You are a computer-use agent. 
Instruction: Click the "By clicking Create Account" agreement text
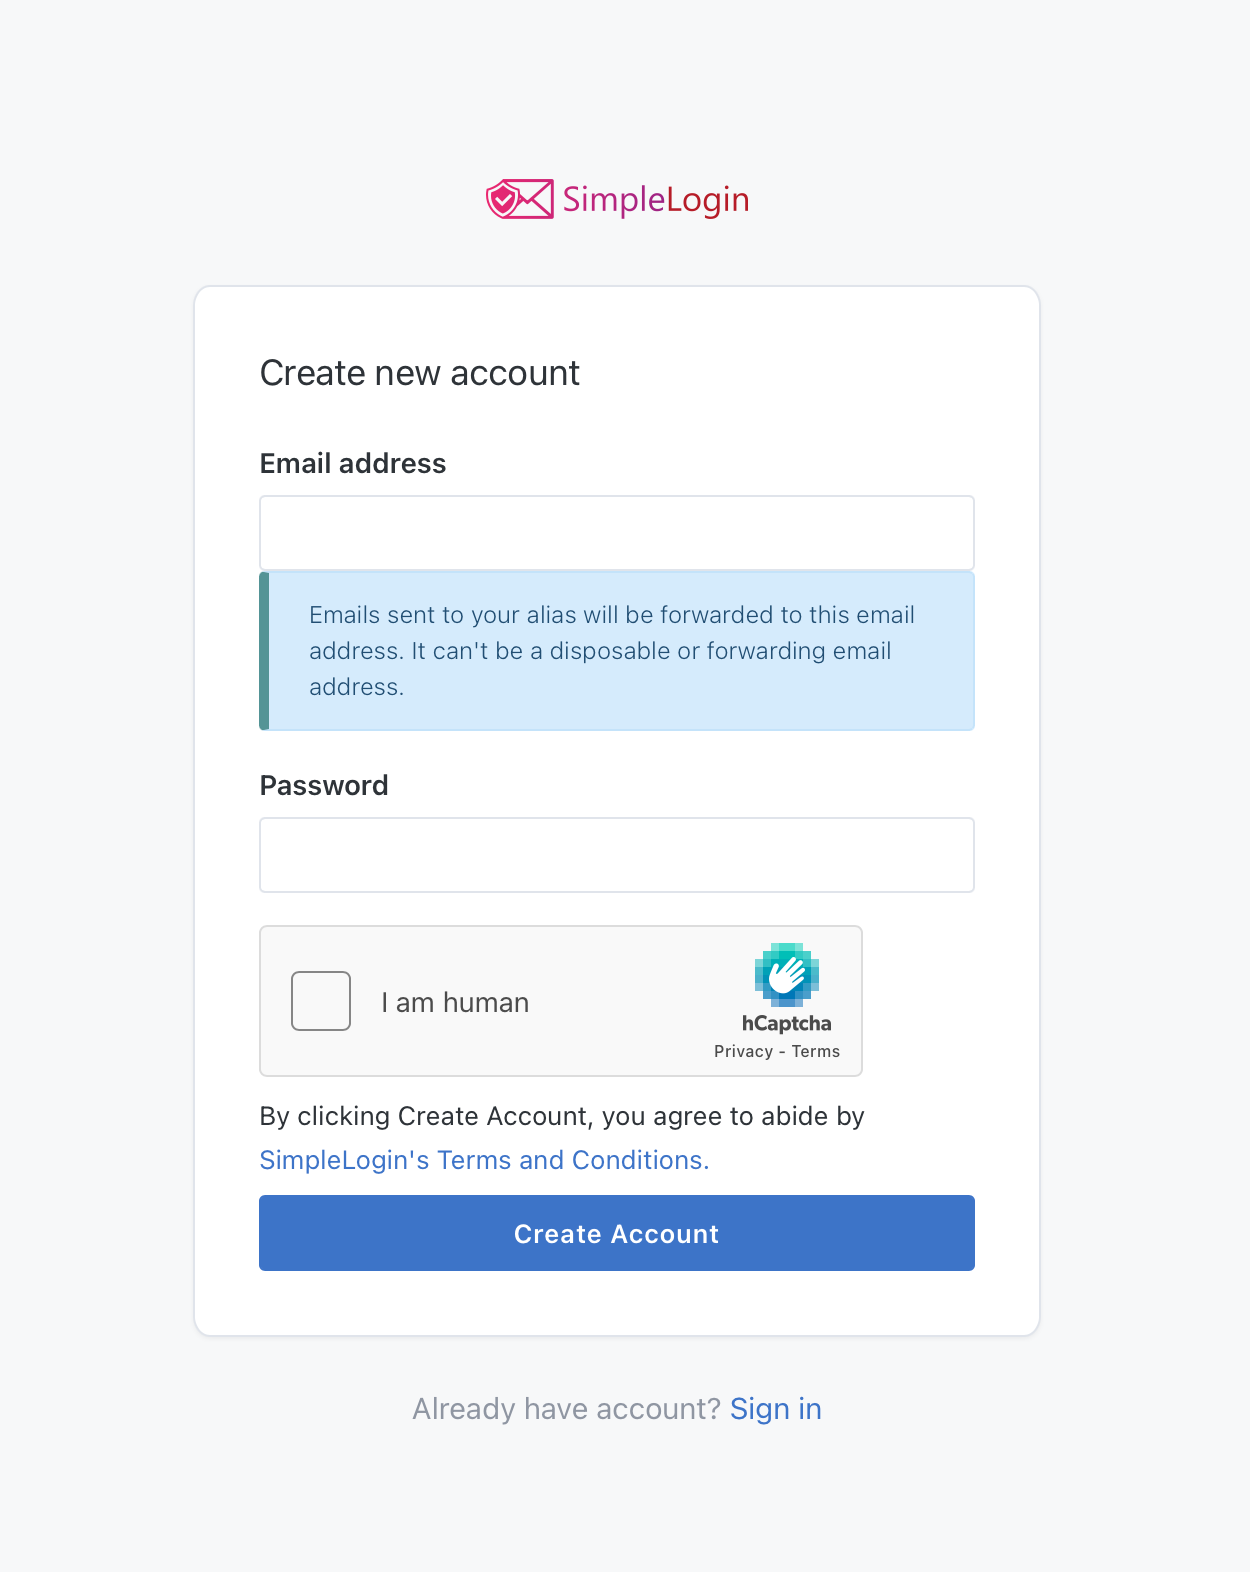562,1116
